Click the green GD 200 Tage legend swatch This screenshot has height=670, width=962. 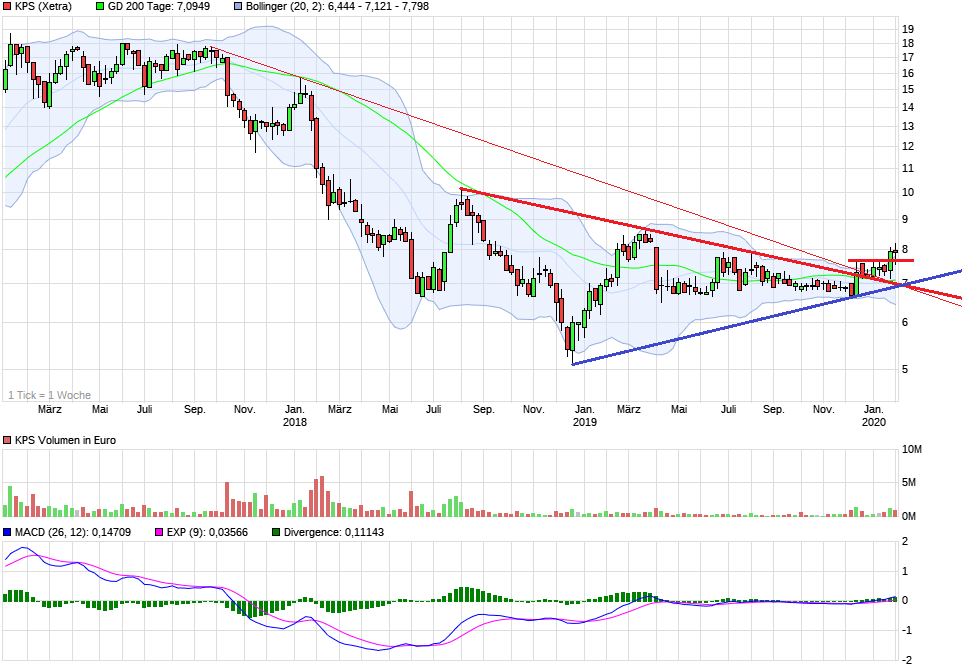point(99,6)
